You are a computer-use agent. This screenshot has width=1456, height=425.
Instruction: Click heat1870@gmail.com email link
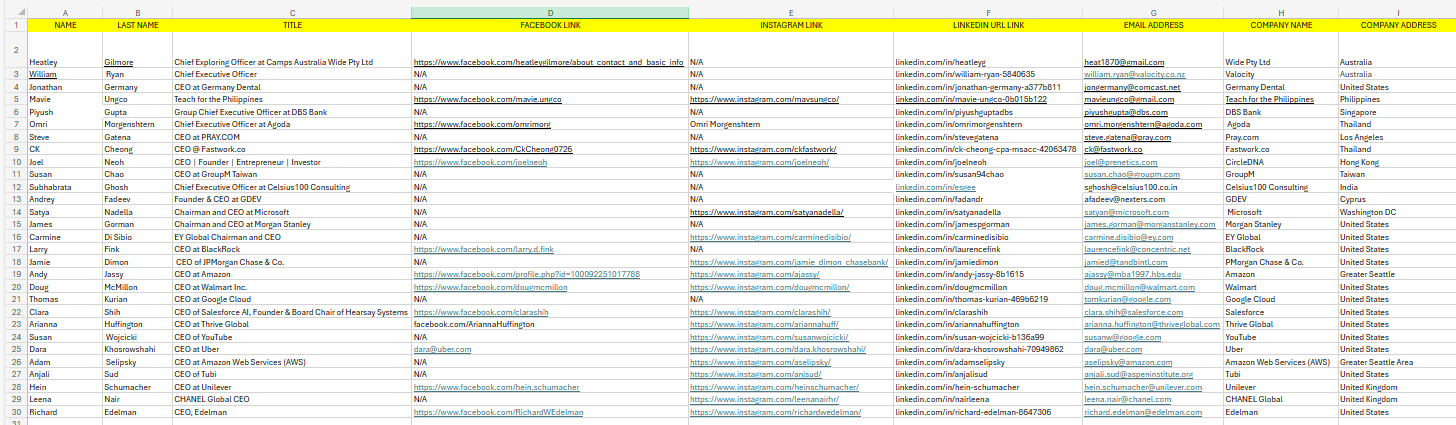(1124, 62)
